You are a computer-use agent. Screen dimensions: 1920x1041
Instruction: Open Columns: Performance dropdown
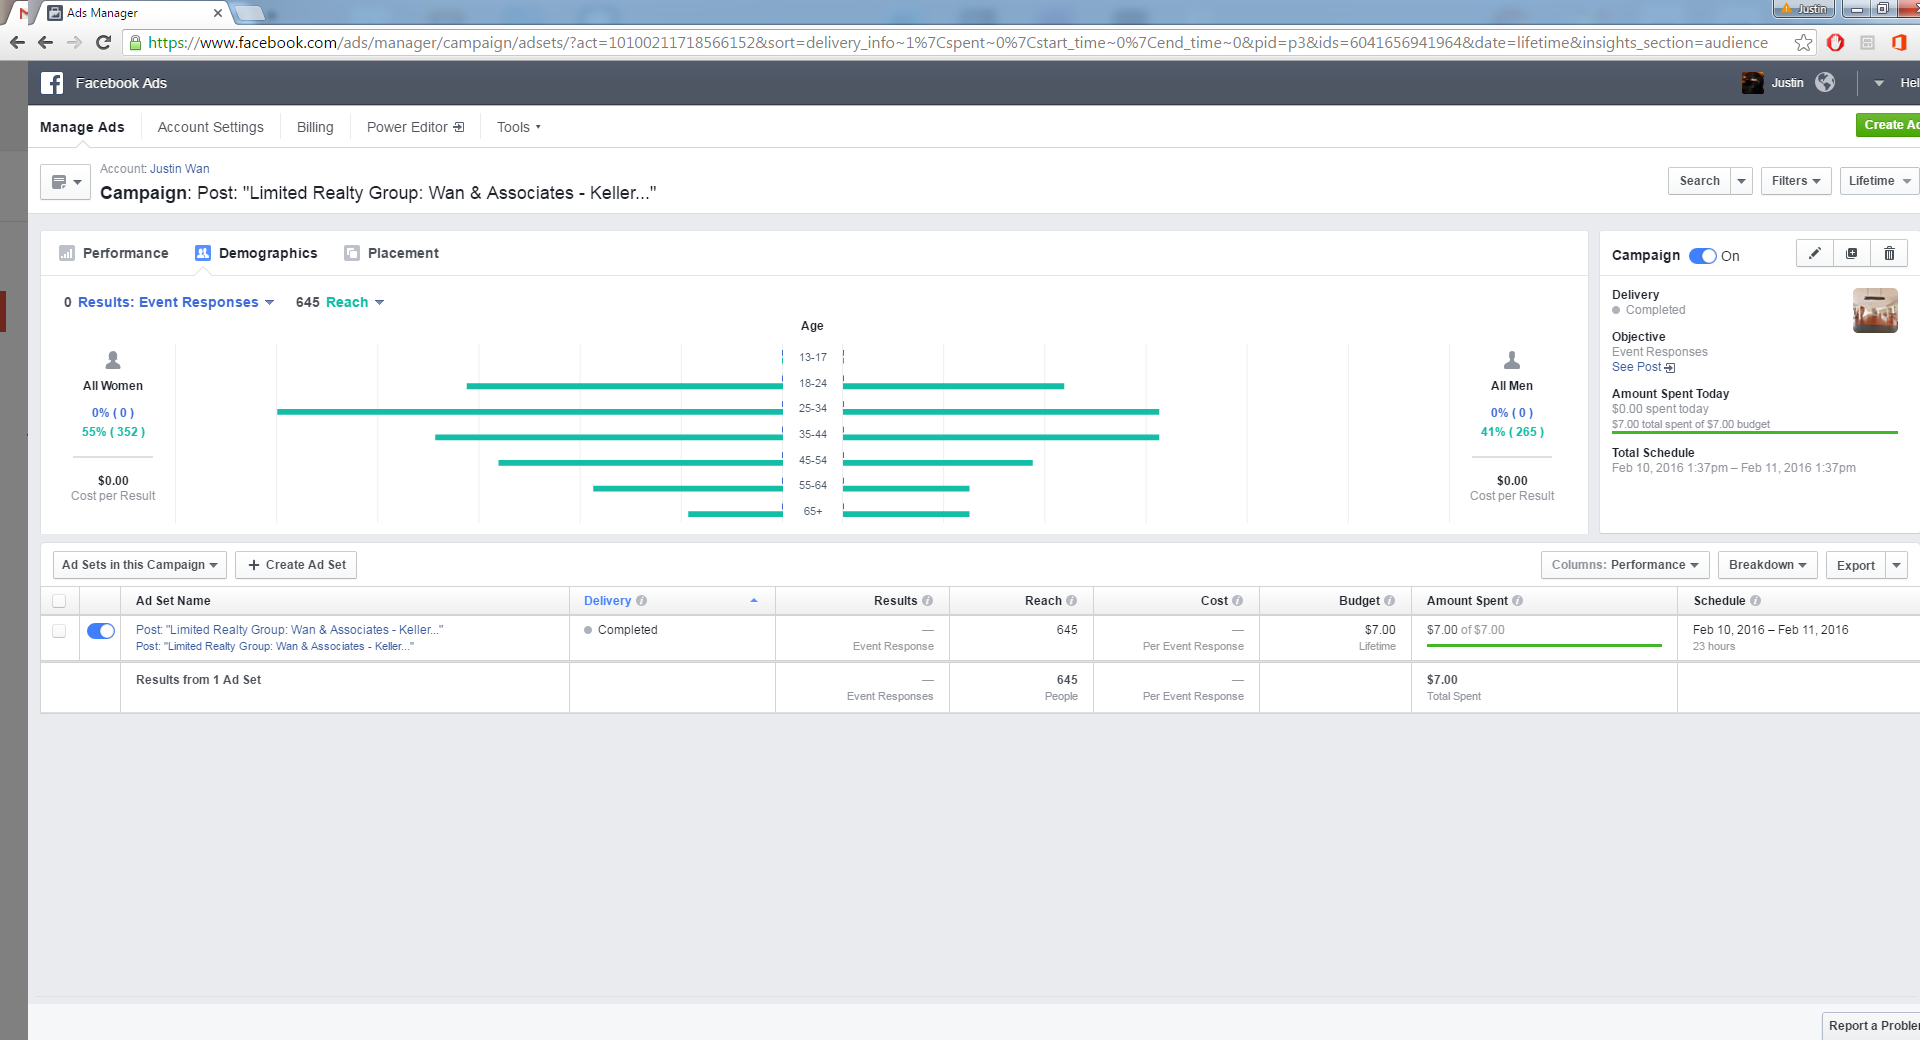click(1625, 565)
